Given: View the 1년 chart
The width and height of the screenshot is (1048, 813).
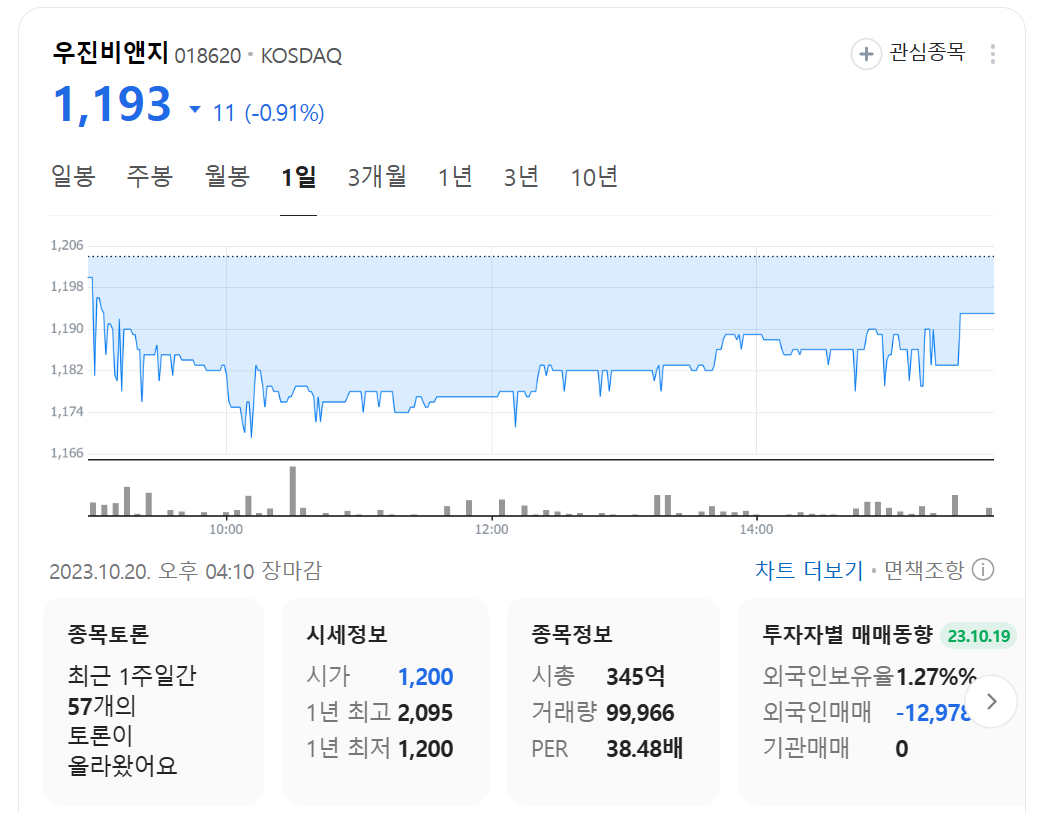Looking at the screenshot, I should (x=455, y=176).
